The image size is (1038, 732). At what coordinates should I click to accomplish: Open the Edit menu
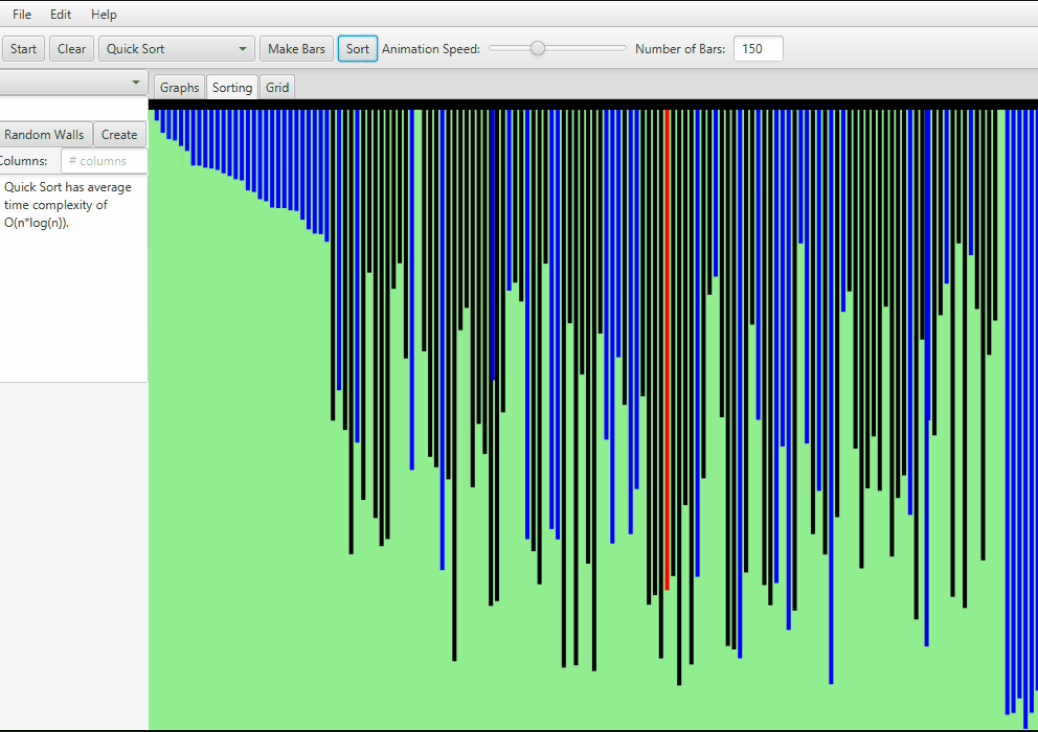click(60, 14)
